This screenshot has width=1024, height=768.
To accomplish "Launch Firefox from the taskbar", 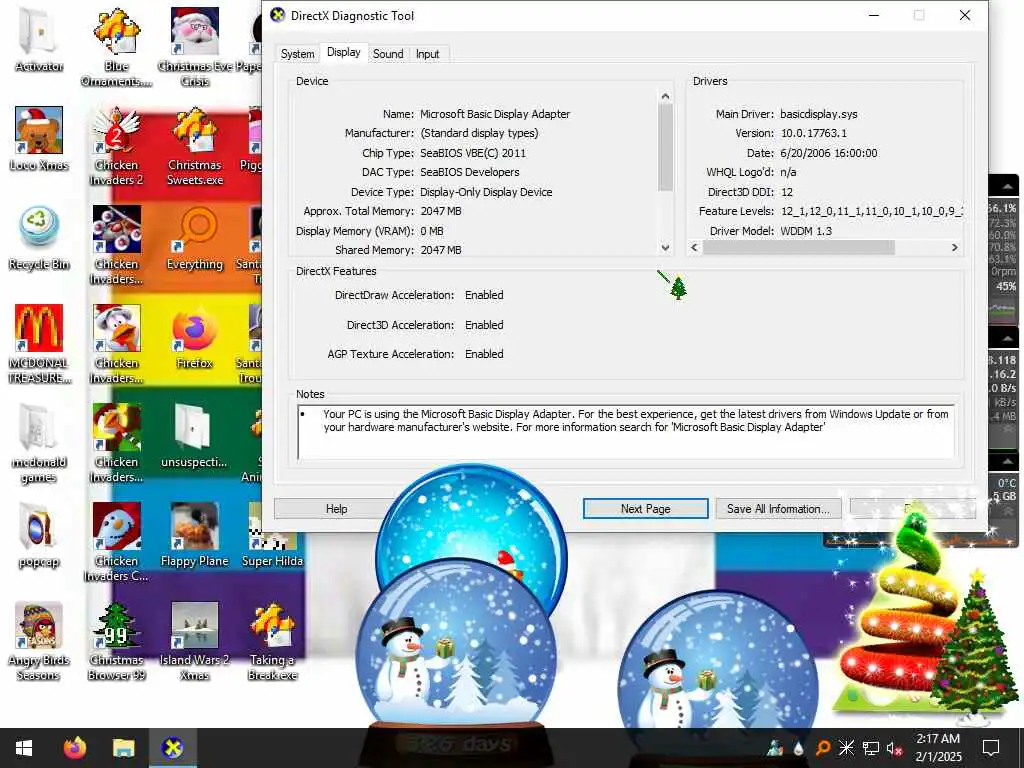I will [x=75, y=748].
